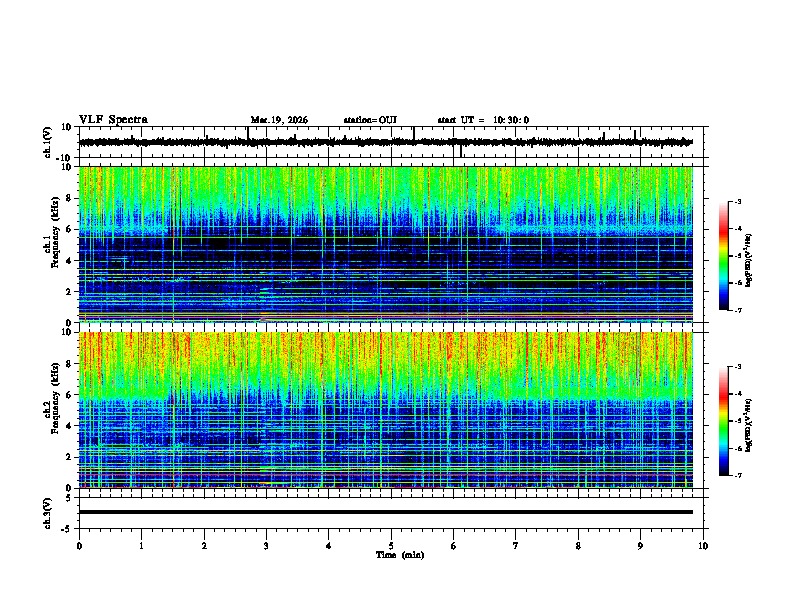This screenshot has height=612, width=792.
Task: Click the ch.1 colorbar 'log(PSD)' unit label
Action: click(x=749, y=260)
